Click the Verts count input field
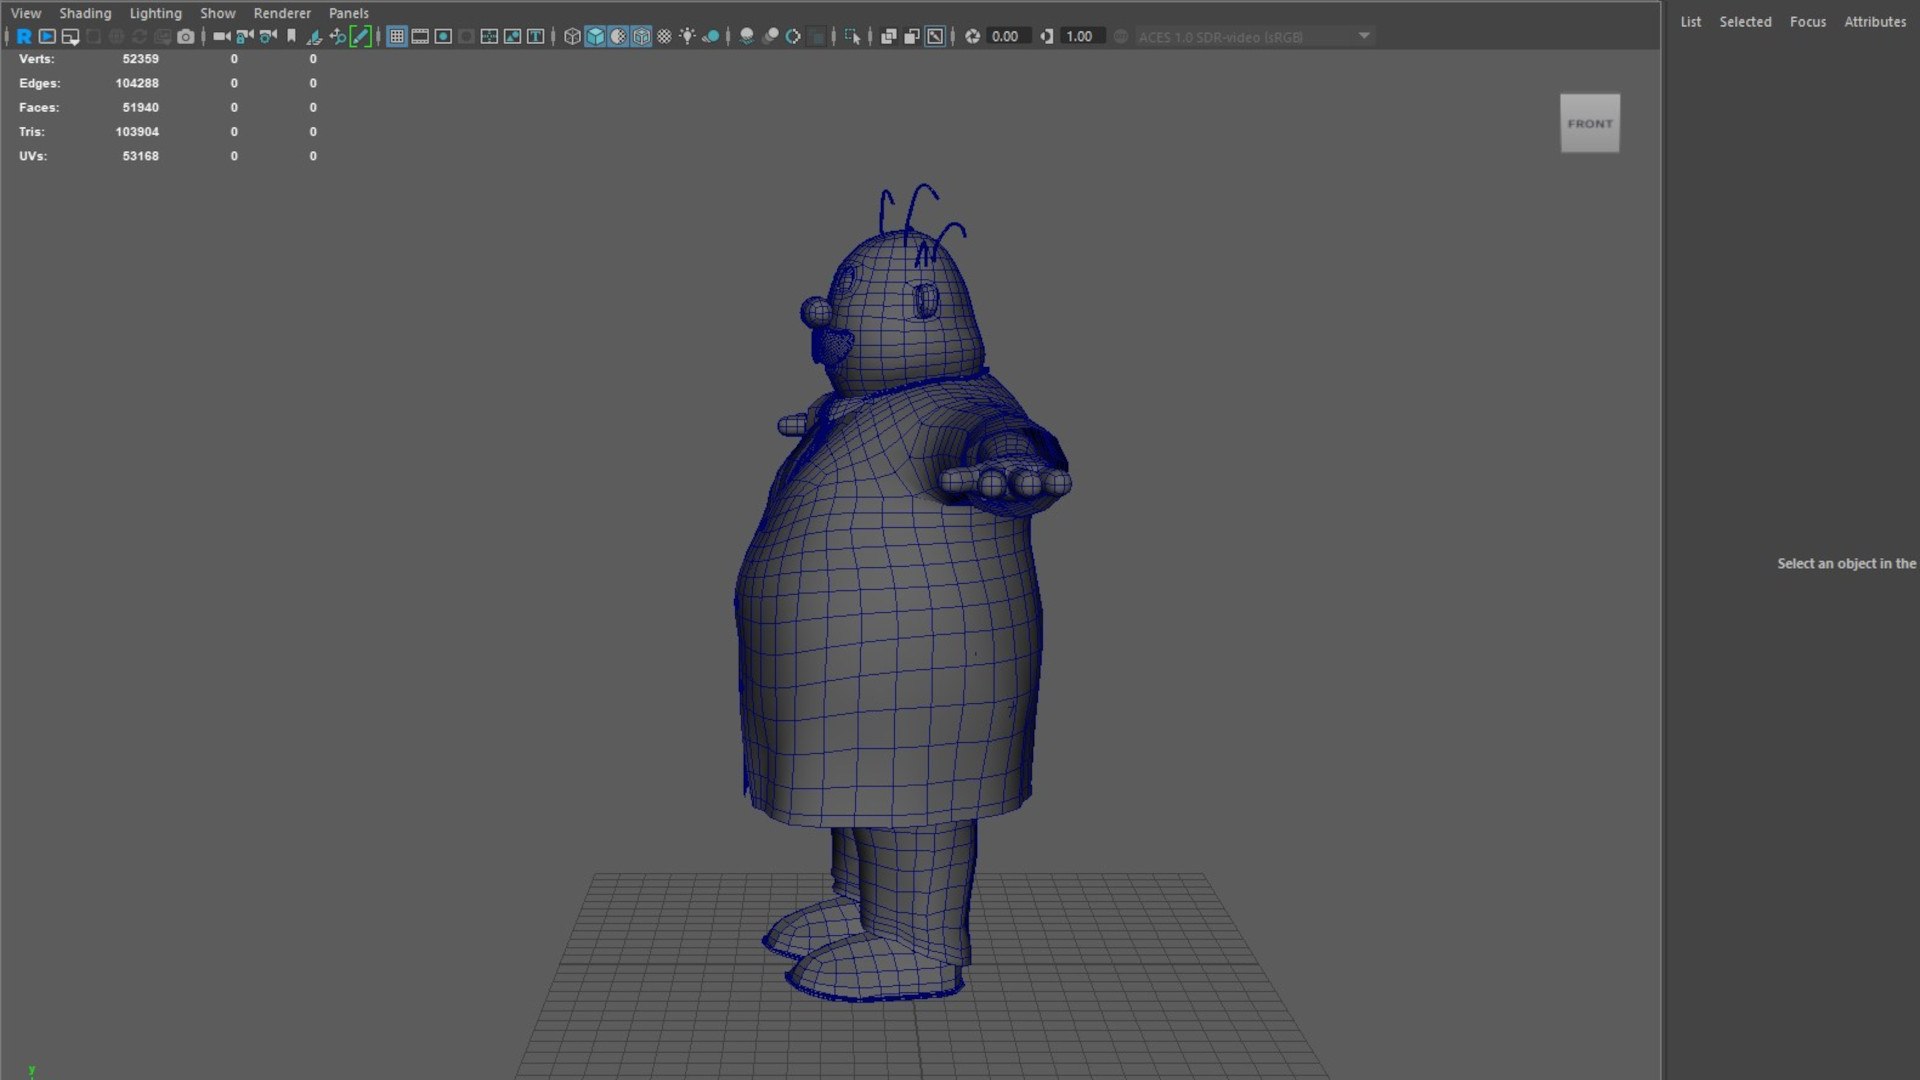This screenshot has width=1920, height=1080. pos(140,58)
